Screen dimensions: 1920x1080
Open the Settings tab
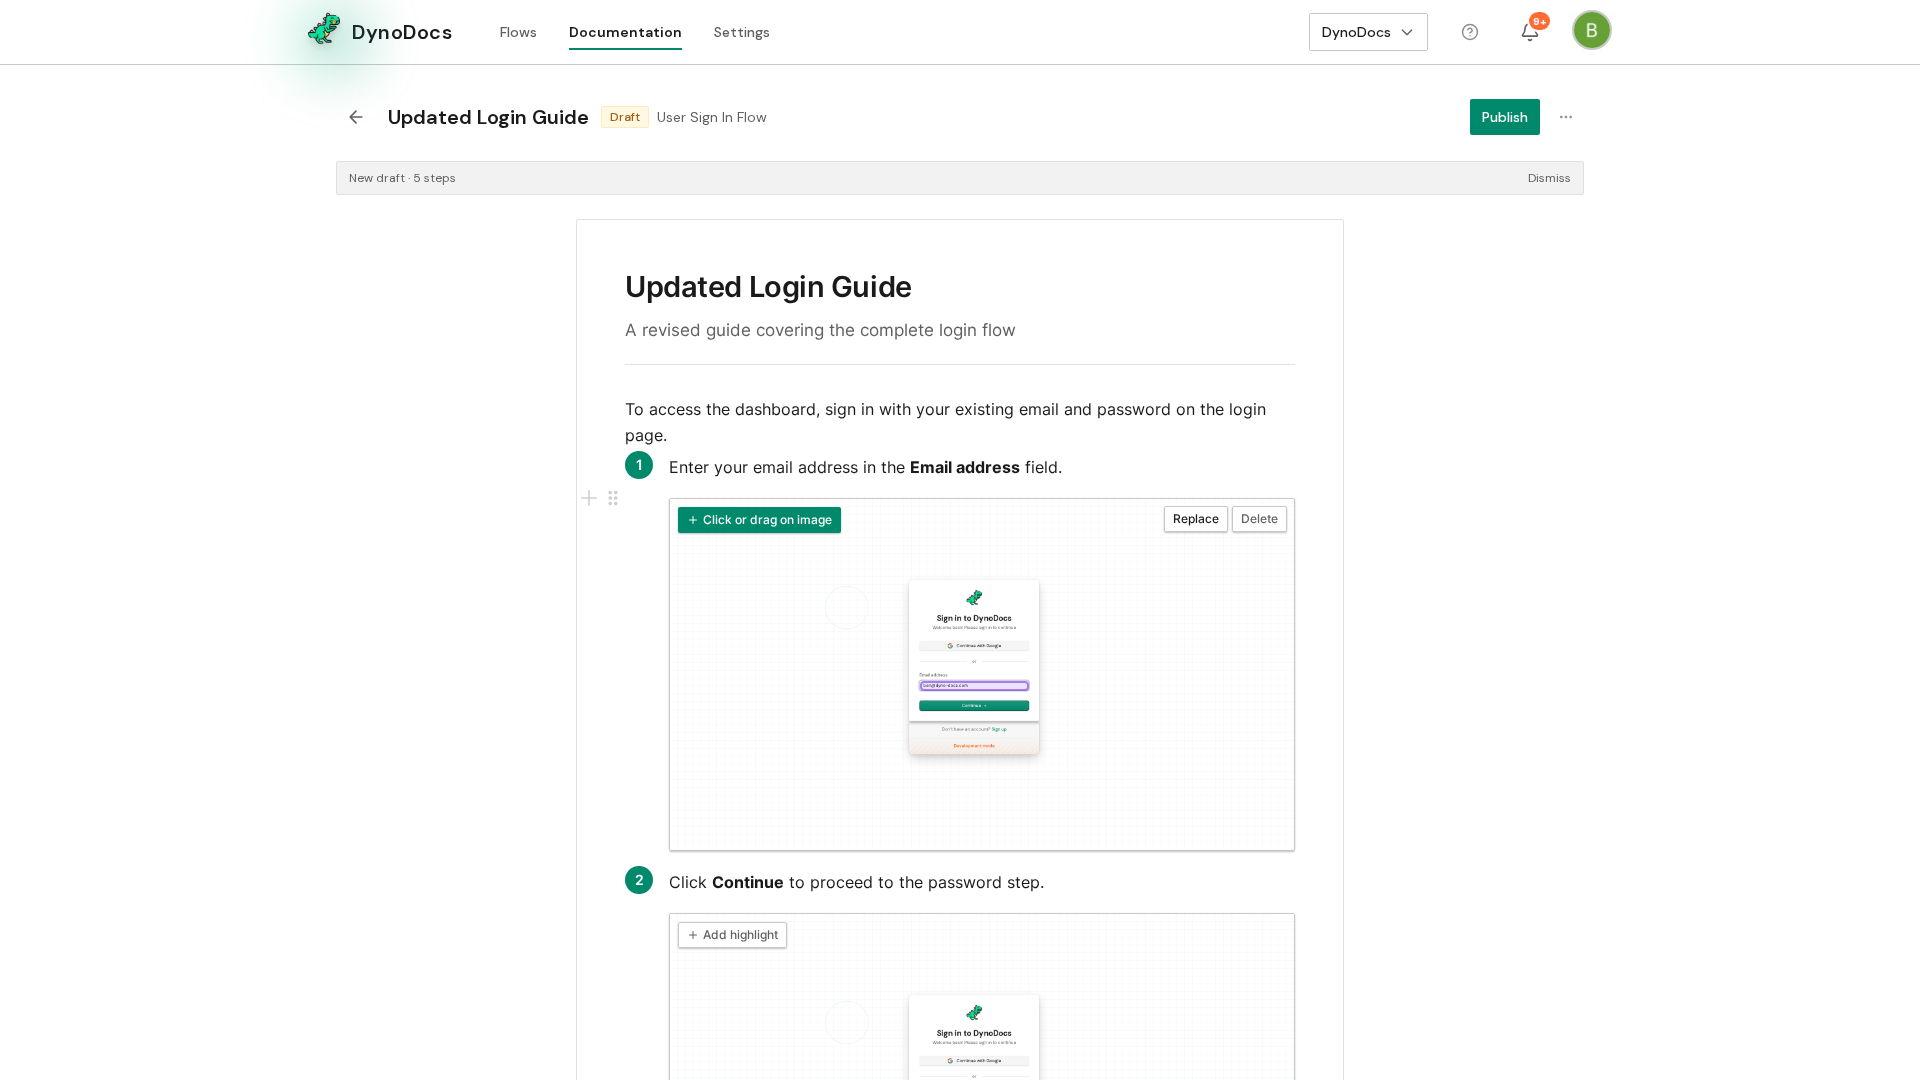pyautogui.click(x=742, y=32)
